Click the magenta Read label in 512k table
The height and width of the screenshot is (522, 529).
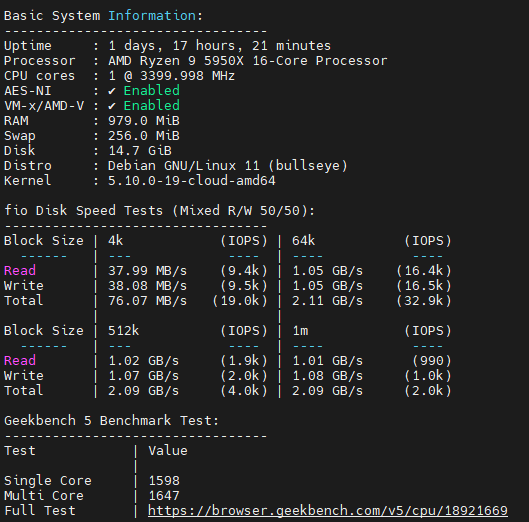20,360
